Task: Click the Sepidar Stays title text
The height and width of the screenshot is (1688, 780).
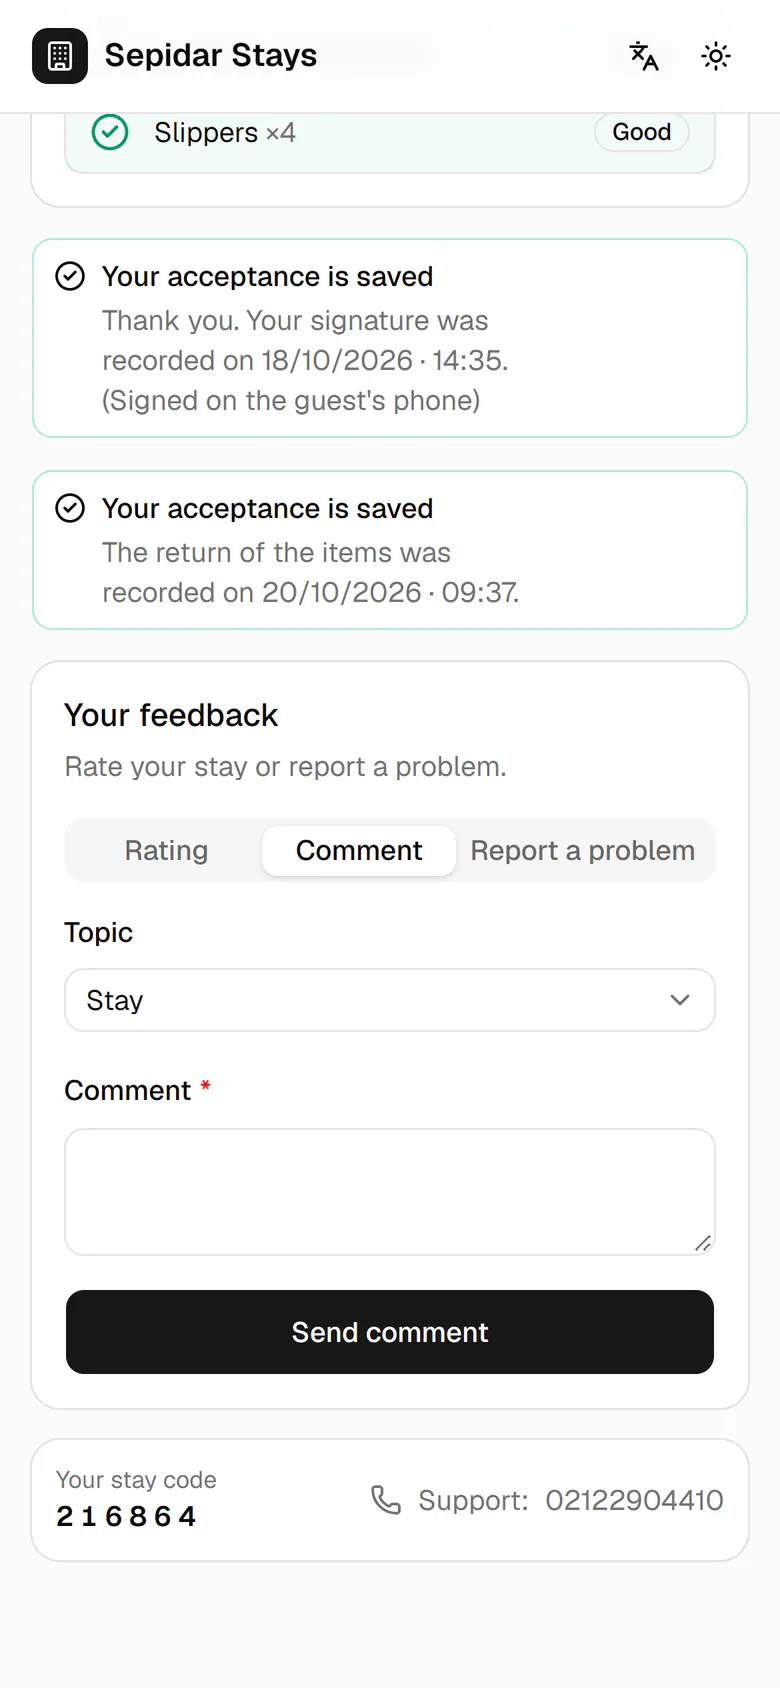Action: (x=211, y=55)
